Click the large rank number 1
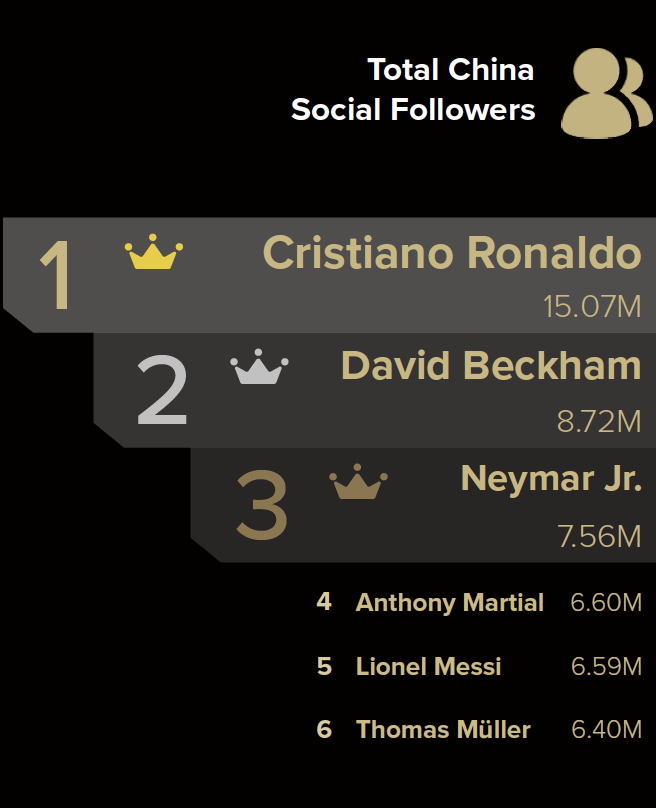Image resolution: width=656 pixels, height=808 pixels. point(55,275)
